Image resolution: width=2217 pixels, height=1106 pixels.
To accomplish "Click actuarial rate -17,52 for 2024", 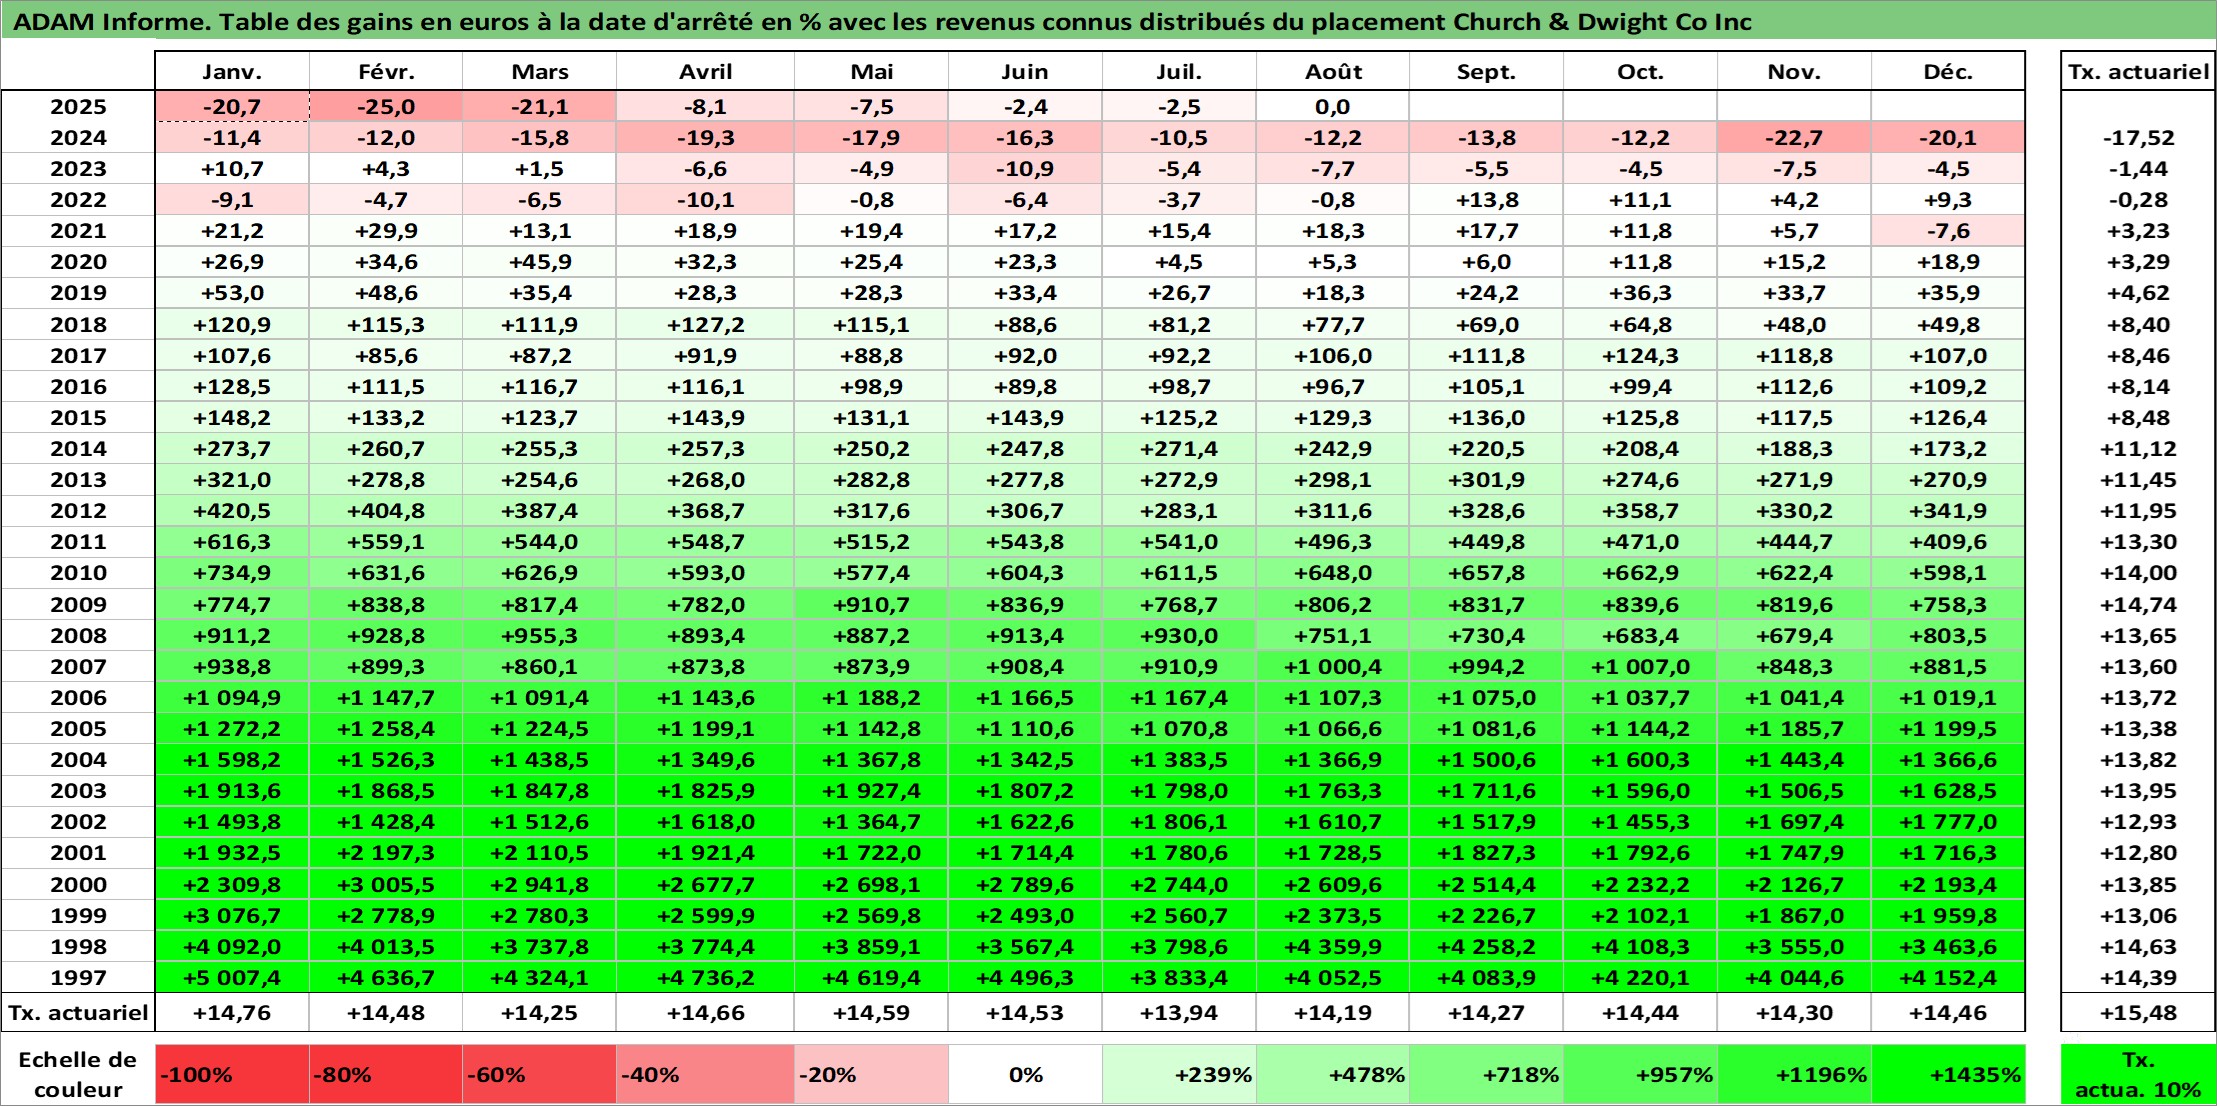I will (x=2138, y=138).
